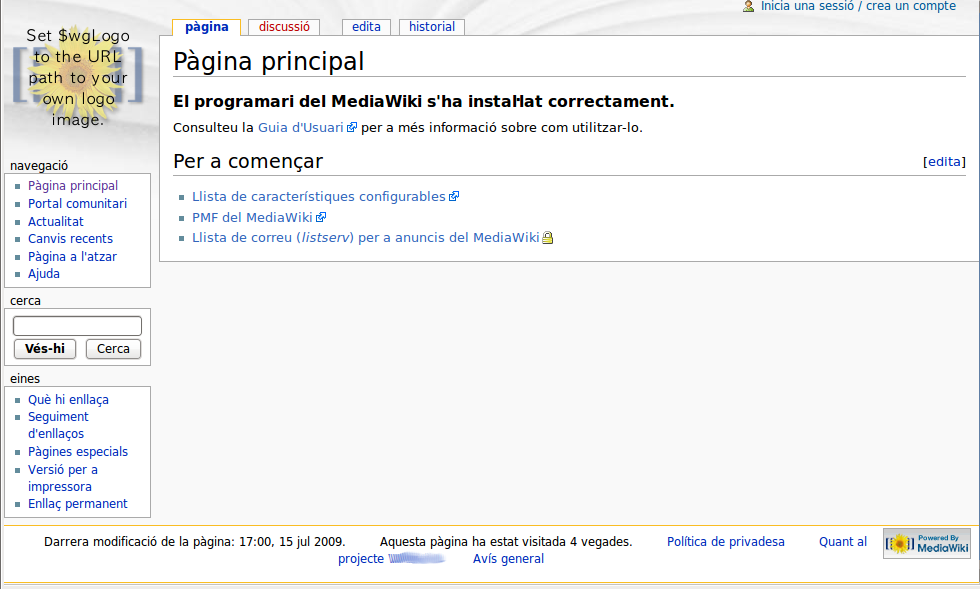Open the Guia d'Usuari link
This screenshot has height=589, width=980.
pyautogui.click(x=301, y=128)
